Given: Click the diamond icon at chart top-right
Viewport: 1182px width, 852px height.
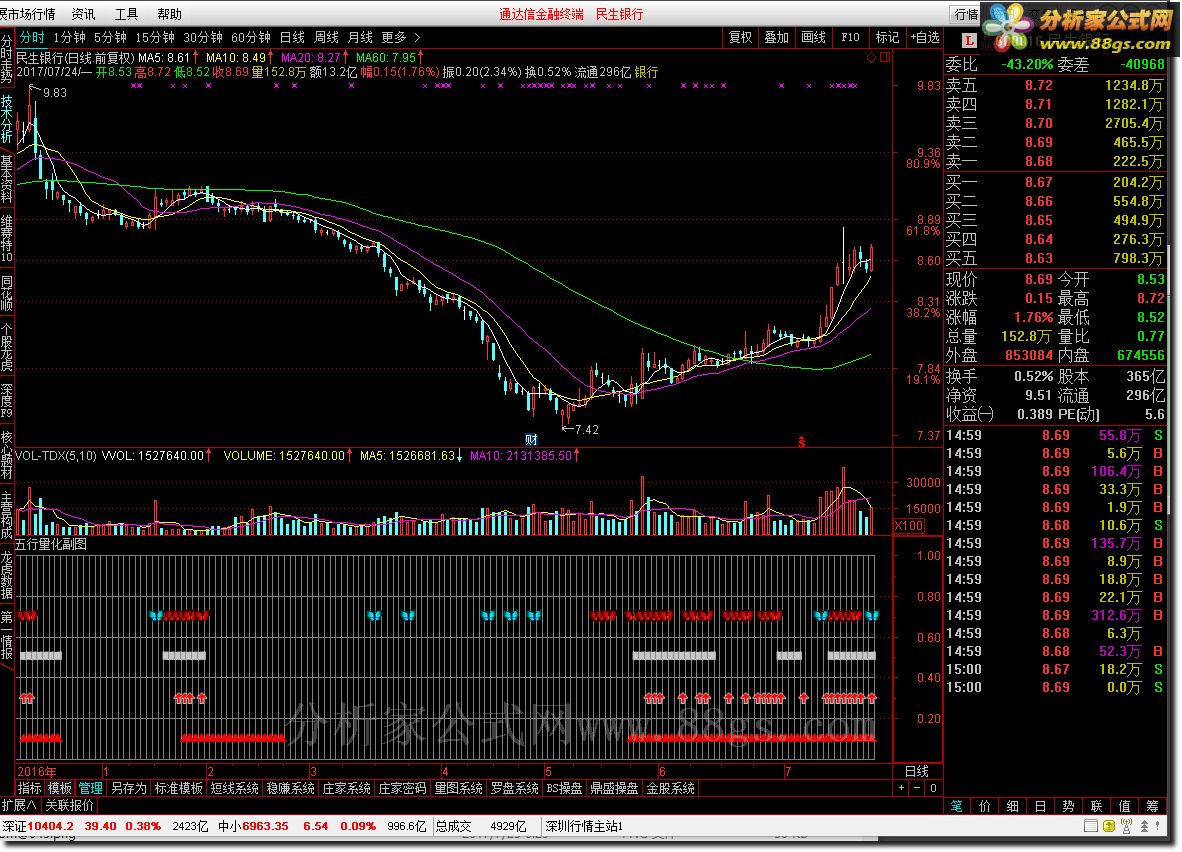Looking at the screenshot, I should [871, 57].
